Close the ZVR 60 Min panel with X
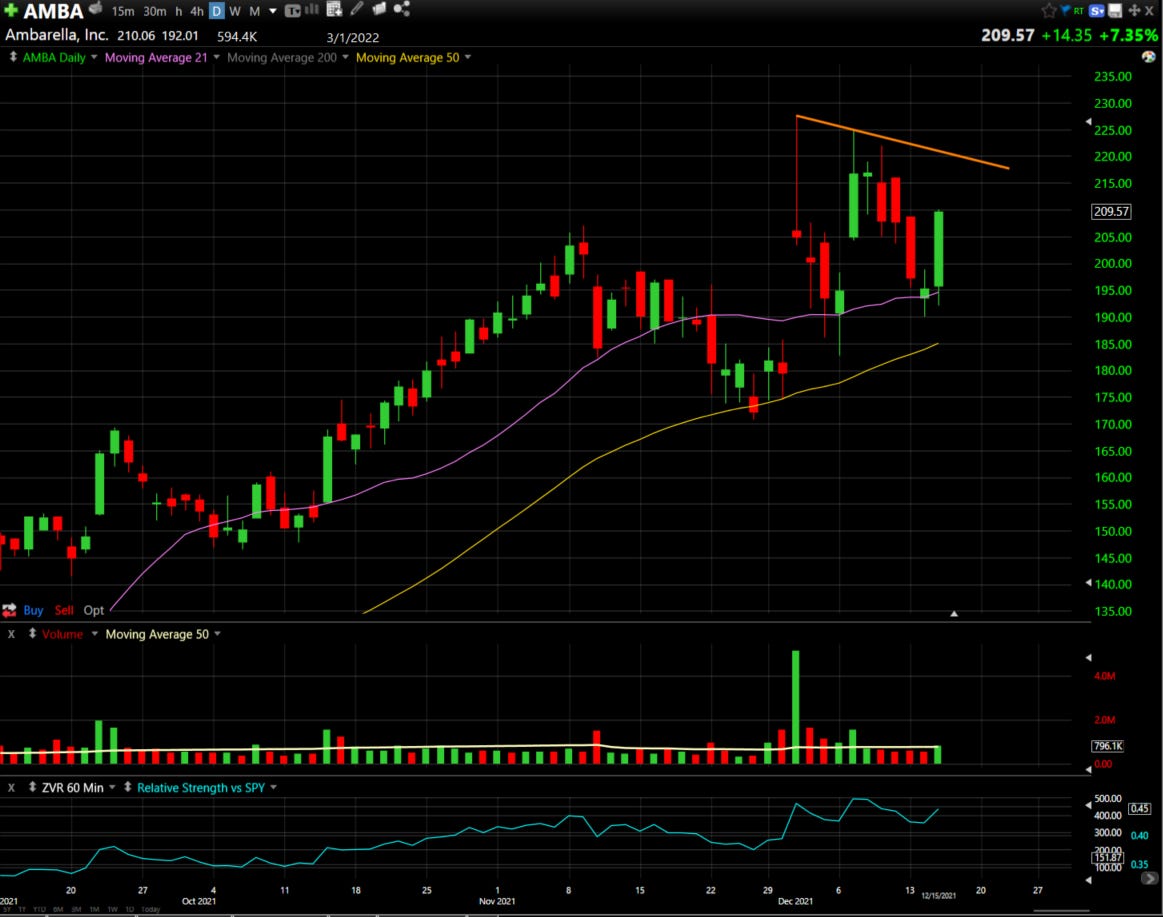Viewport: 1163px width, 917px height. point(11,787)
